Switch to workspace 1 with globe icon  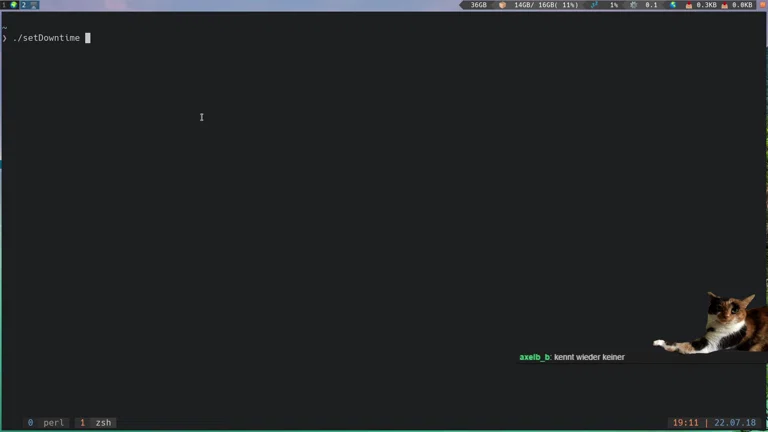click(9, 5)
